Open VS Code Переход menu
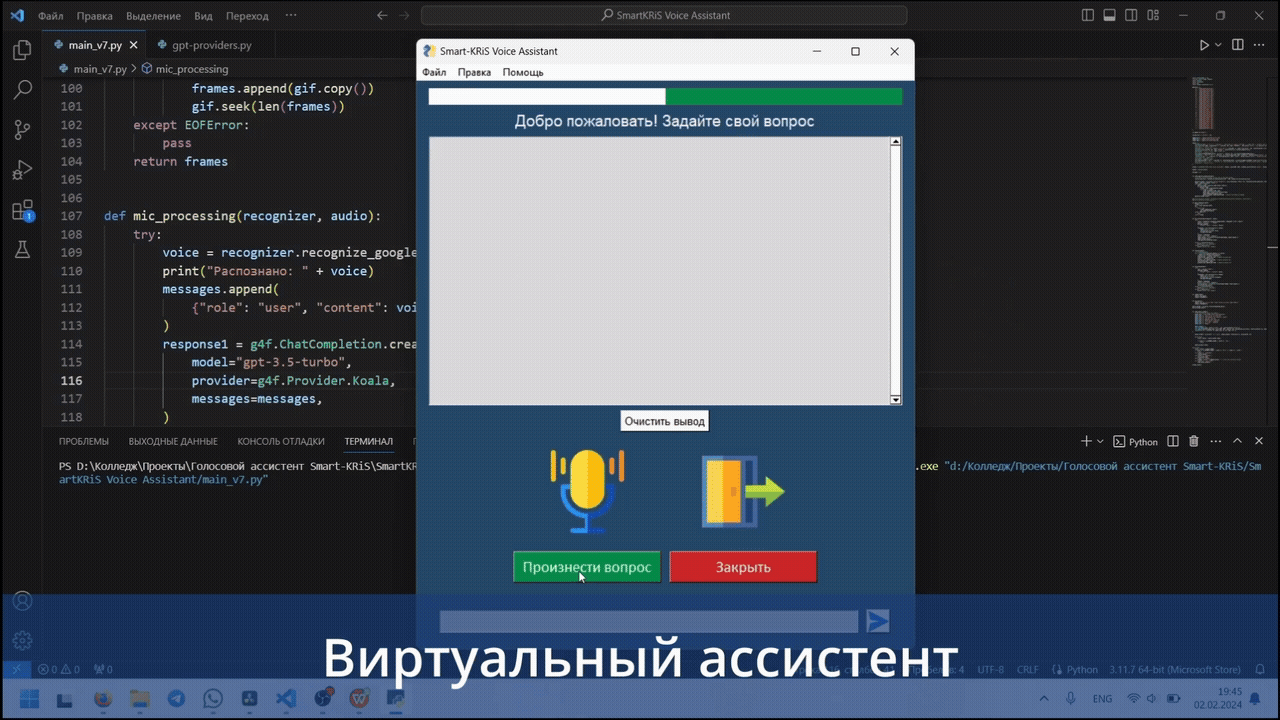This screenshot has width=1280, height=720. point(247,15)
